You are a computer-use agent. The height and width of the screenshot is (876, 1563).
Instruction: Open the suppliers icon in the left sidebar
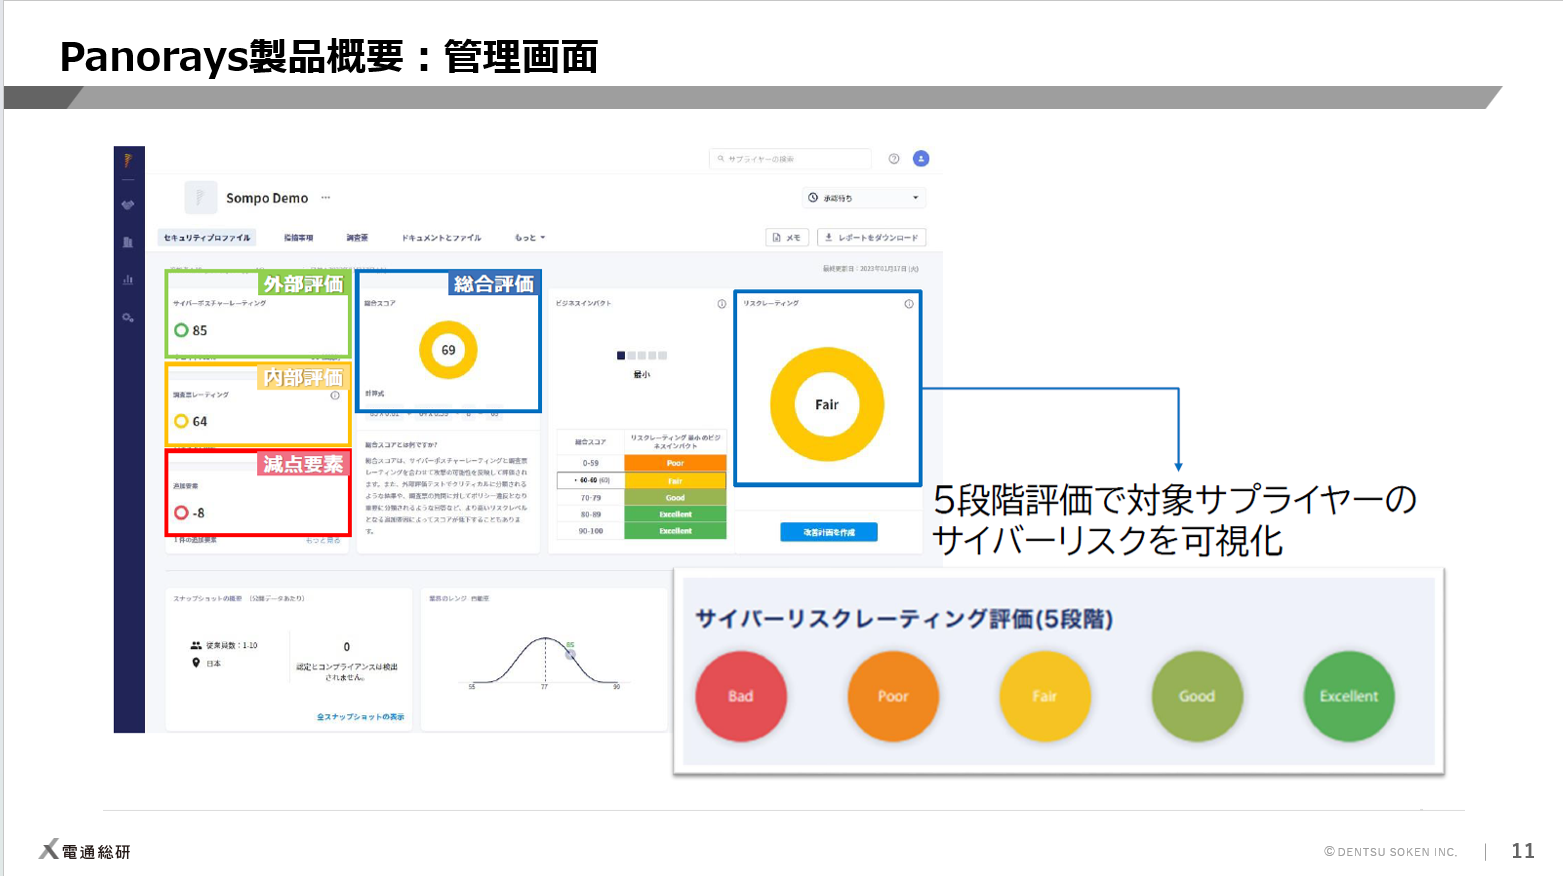point(127,203)
